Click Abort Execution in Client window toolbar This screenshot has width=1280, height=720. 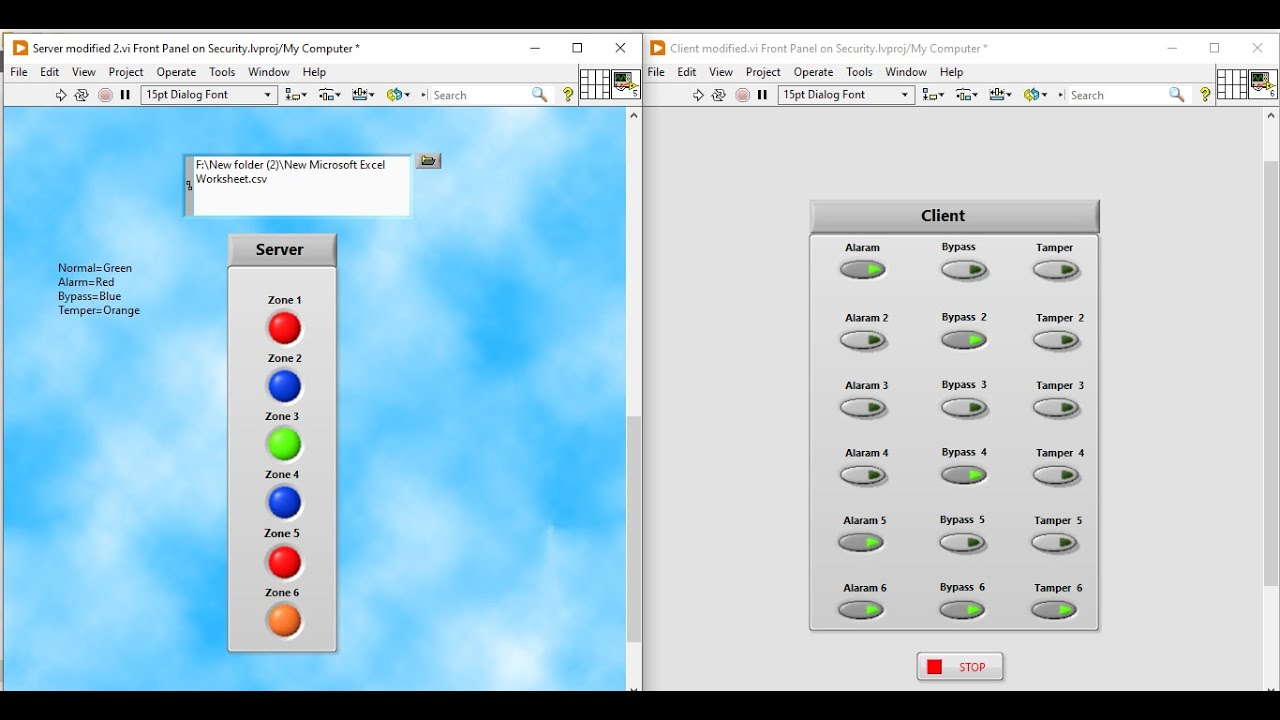pyautogui.click(x=742, y=95)
